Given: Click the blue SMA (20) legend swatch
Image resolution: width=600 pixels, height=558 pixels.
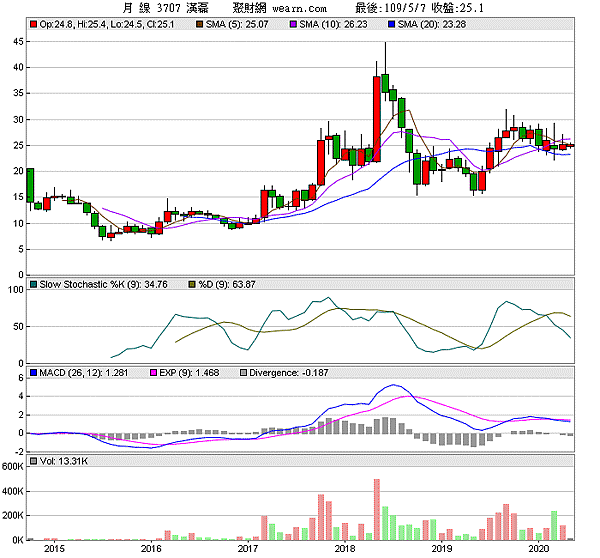Looking at the screenshot, I should click(391, 24).
